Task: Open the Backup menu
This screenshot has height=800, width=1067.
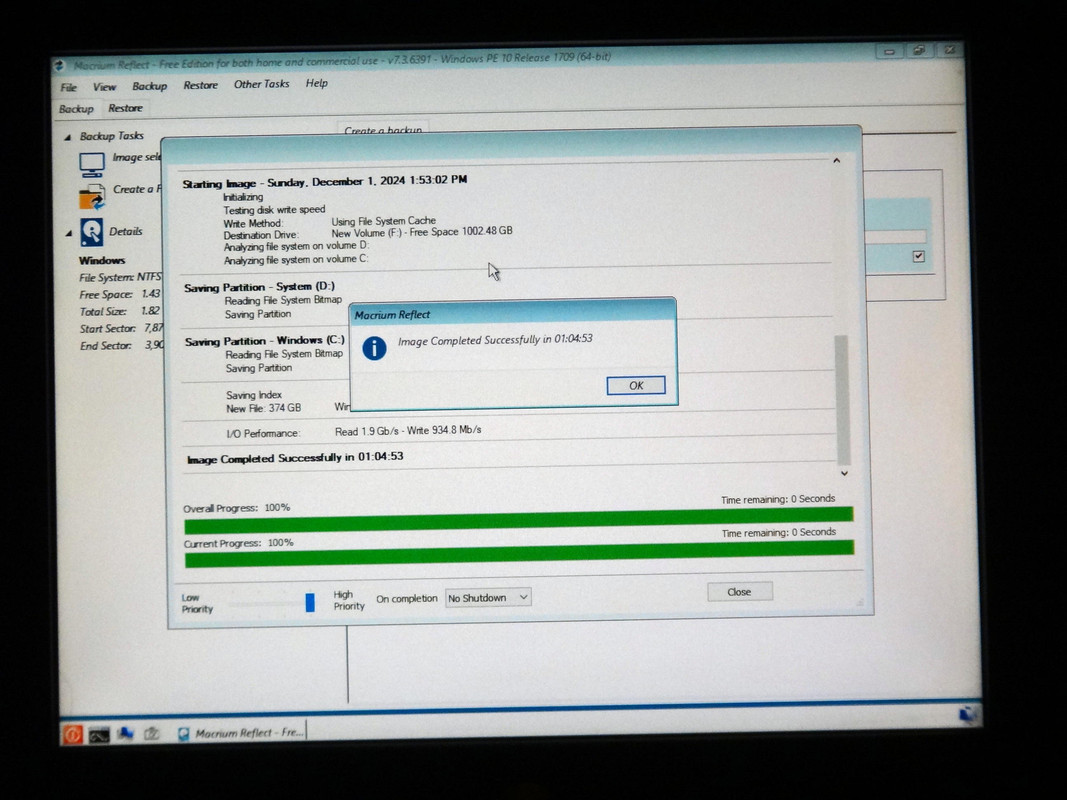Action: pos(149,86)
